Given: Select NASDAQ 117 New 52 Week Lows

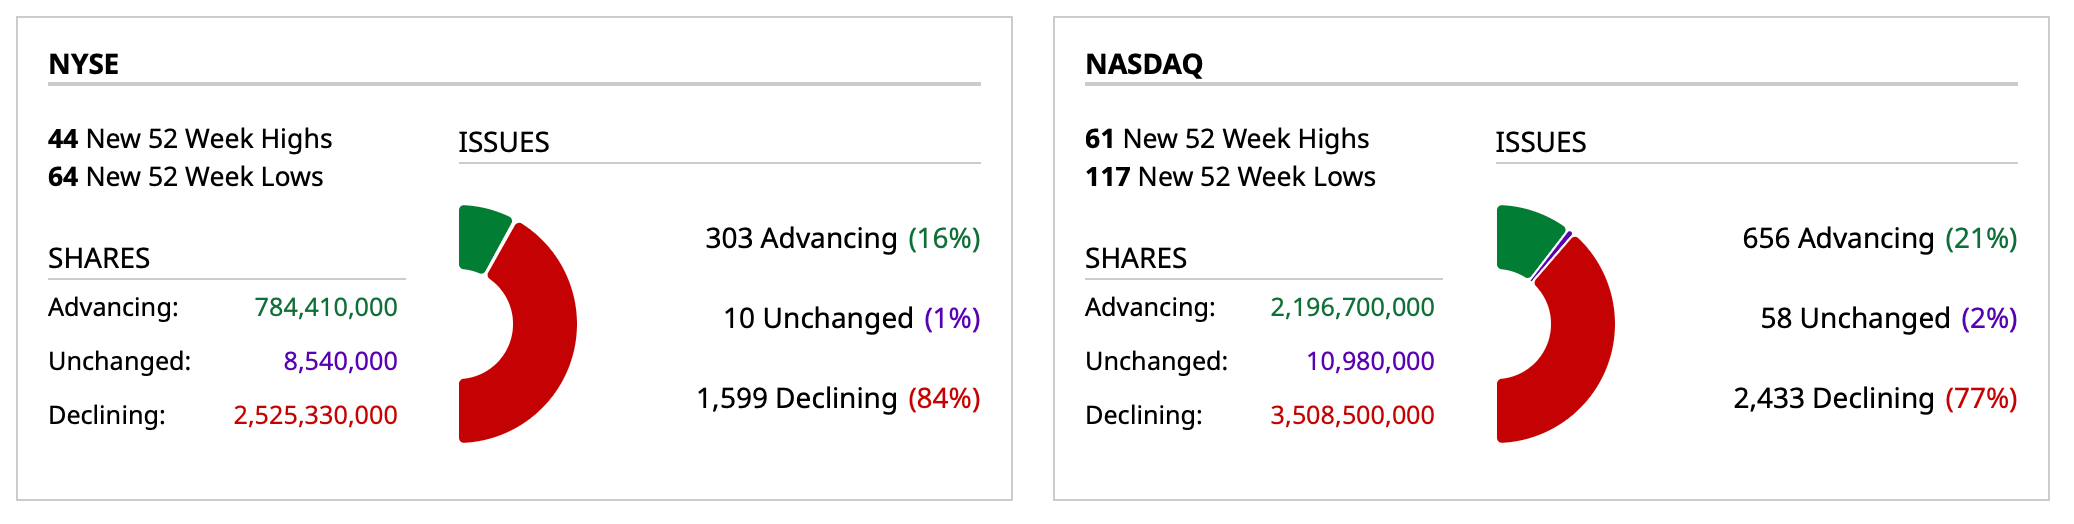Looking at the screenshot, I should 1230,177.
